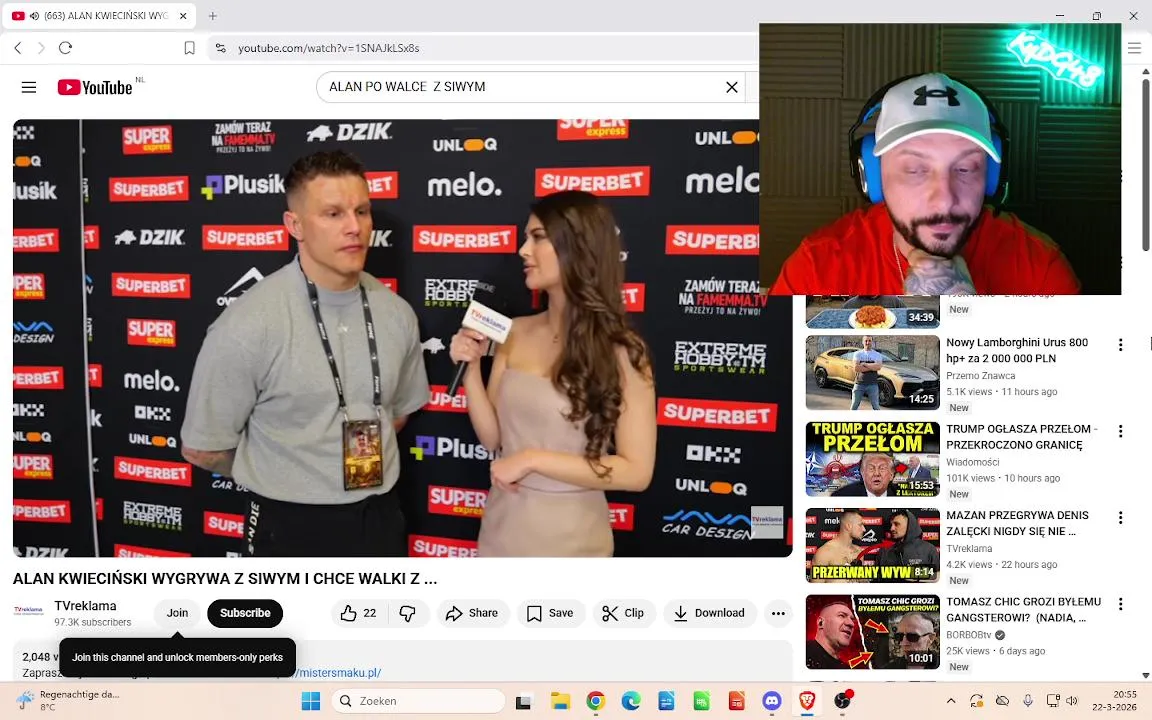Reload the current page

click(65, 48)
